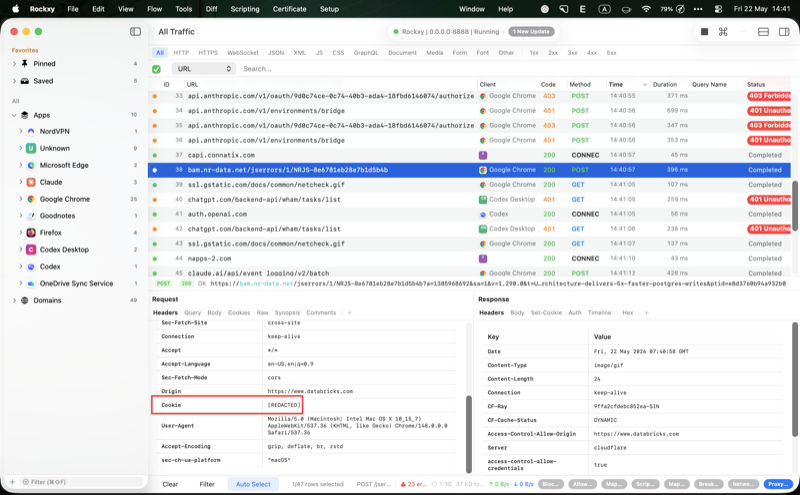This screenshot has height=495, width=800.
Task: Toggle the right side panel icon
Action: click(784, 32)
